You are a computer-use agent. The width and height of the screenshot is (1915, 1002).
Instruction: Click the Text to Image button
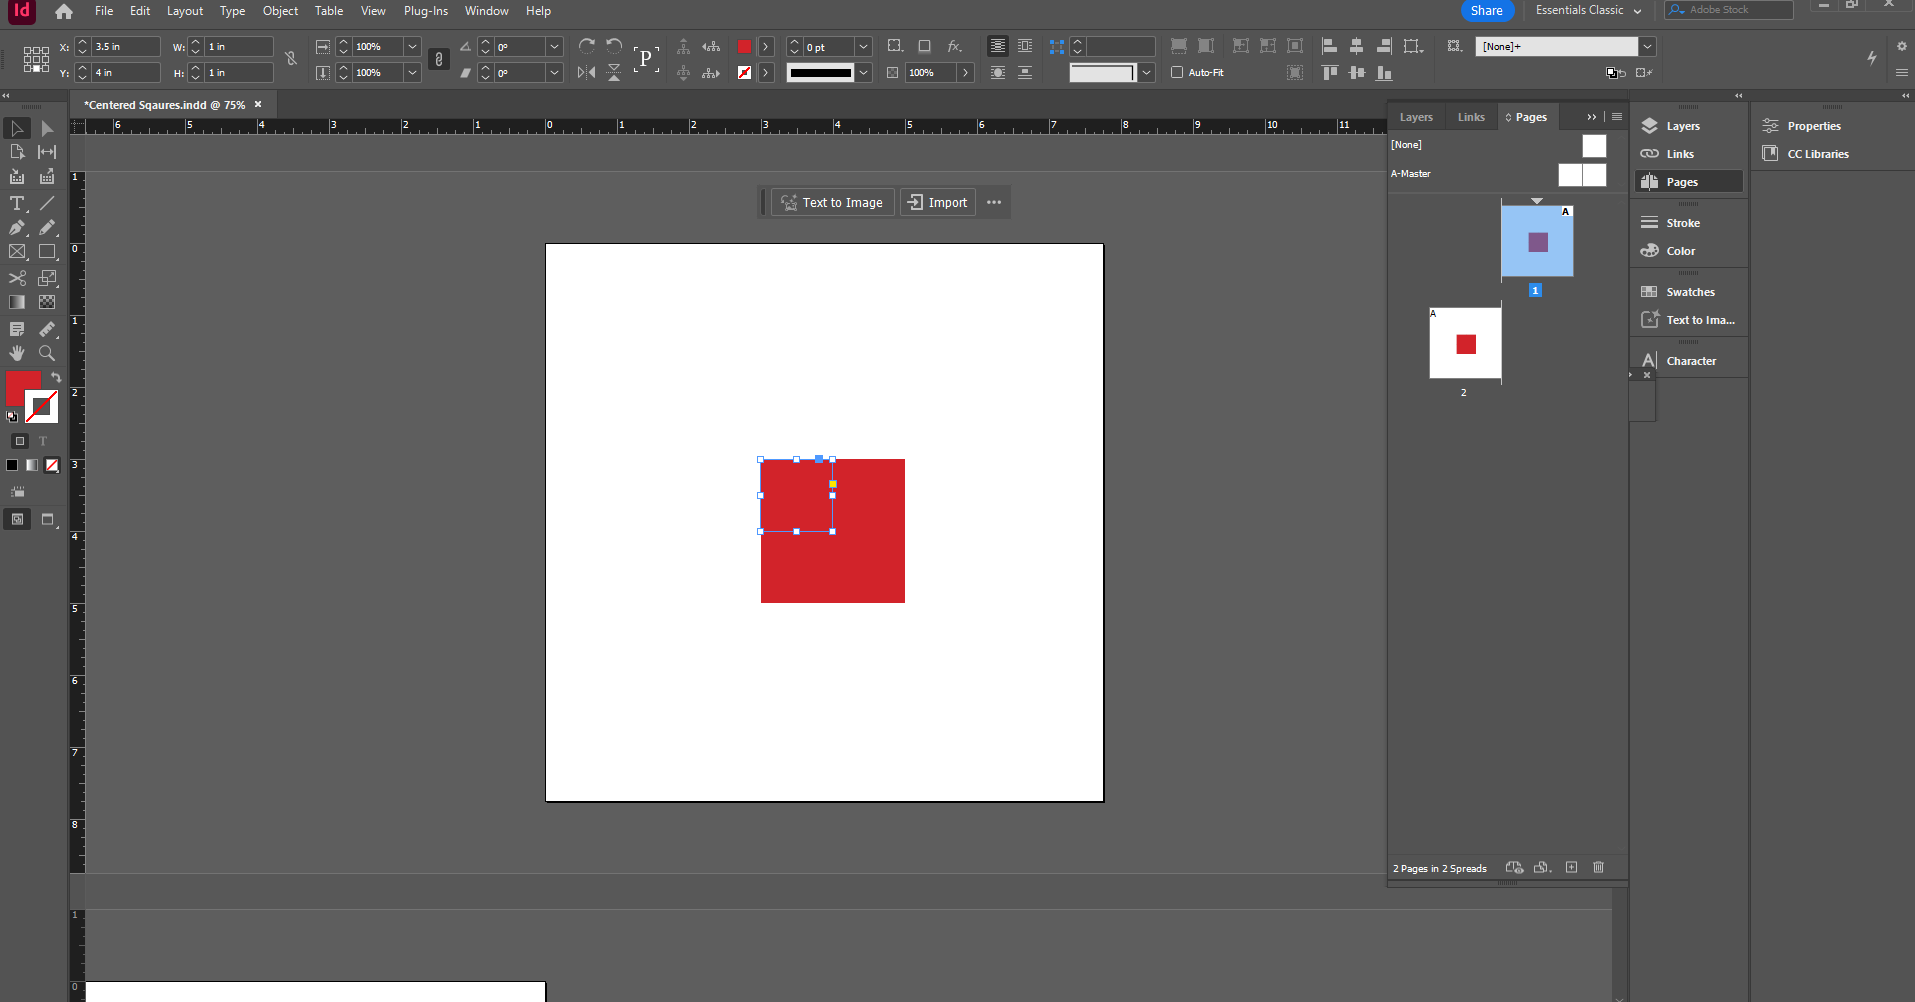pyautogui.click(x=832, y=202)
